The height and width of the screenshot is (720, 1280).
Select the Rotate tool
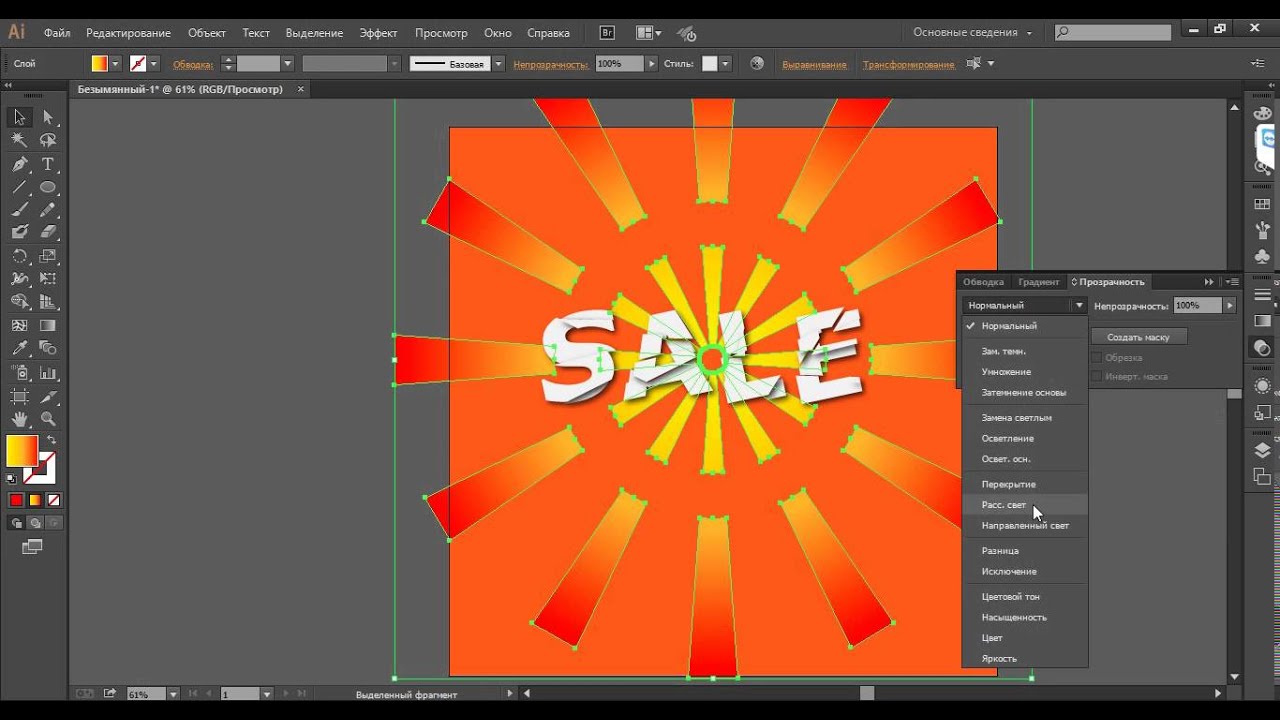point(19,256)
